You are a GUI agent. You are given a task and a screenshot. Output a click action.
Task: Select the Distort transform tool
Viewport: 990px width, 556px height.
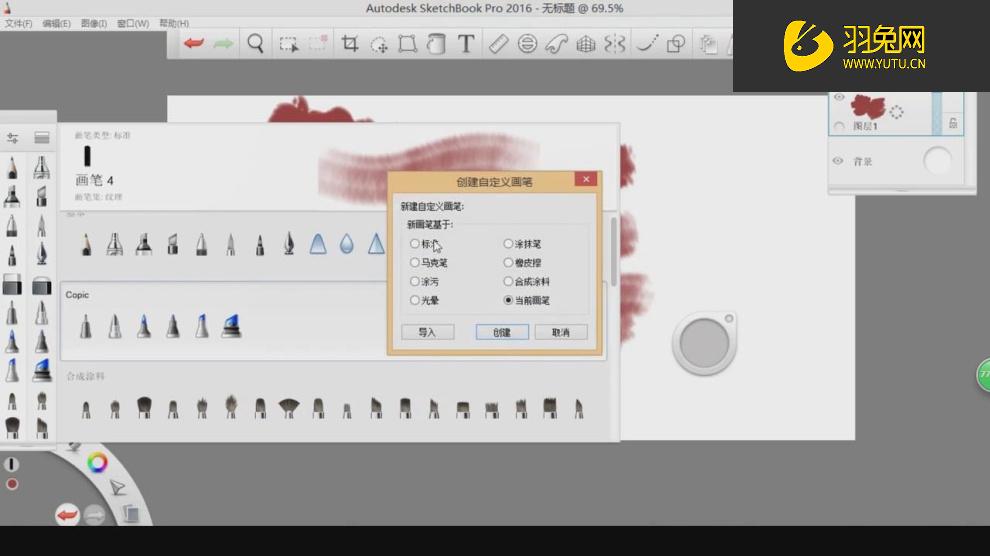[x=407, y=44]
